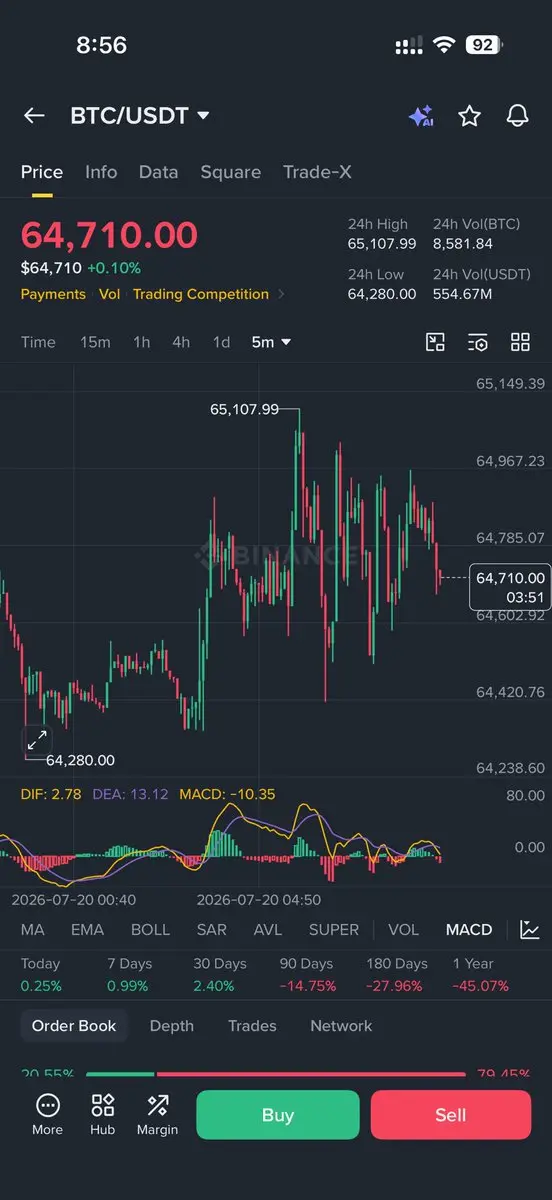Switch to the Trade-X tab
Viewport: 552px width, 1200px height.
[x=317, y=172]
